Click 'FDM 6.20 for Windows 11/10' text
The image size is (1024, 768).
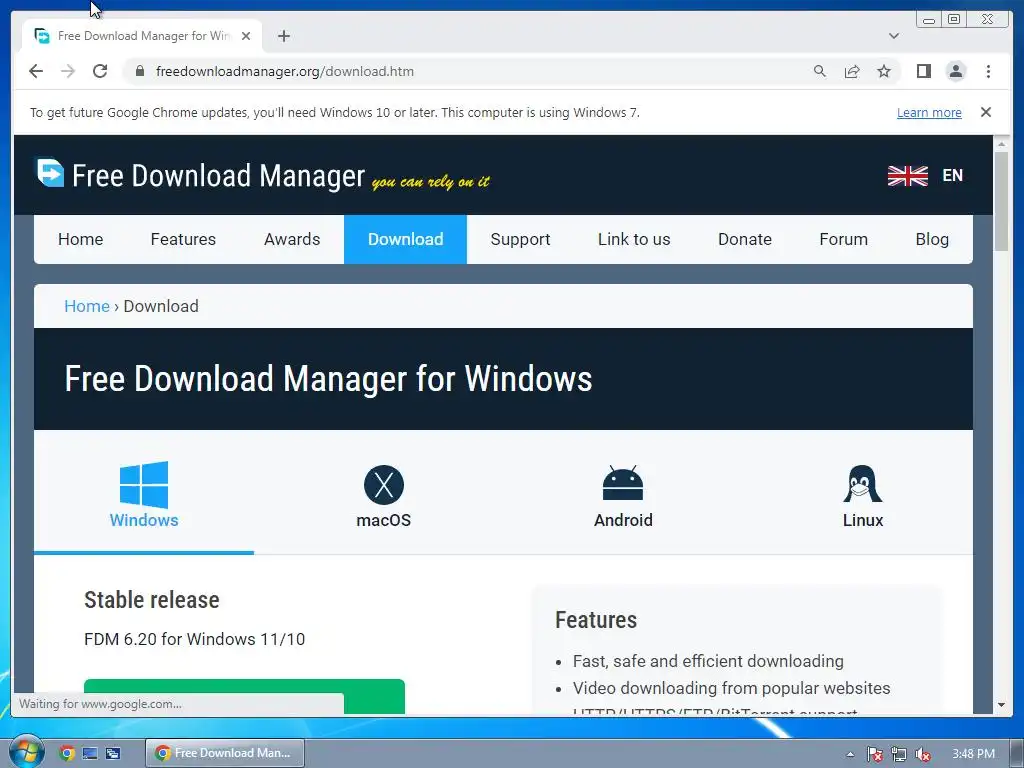click(x=195, y=639)
